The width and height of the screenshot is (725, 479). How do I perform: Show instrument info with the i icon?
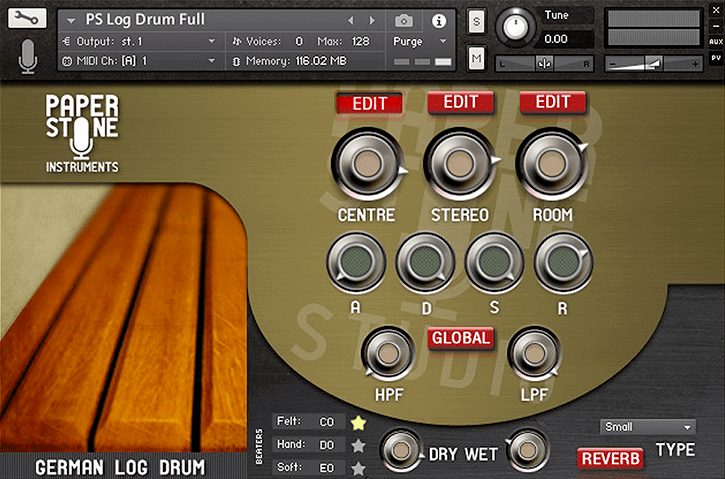coord(439,21)
